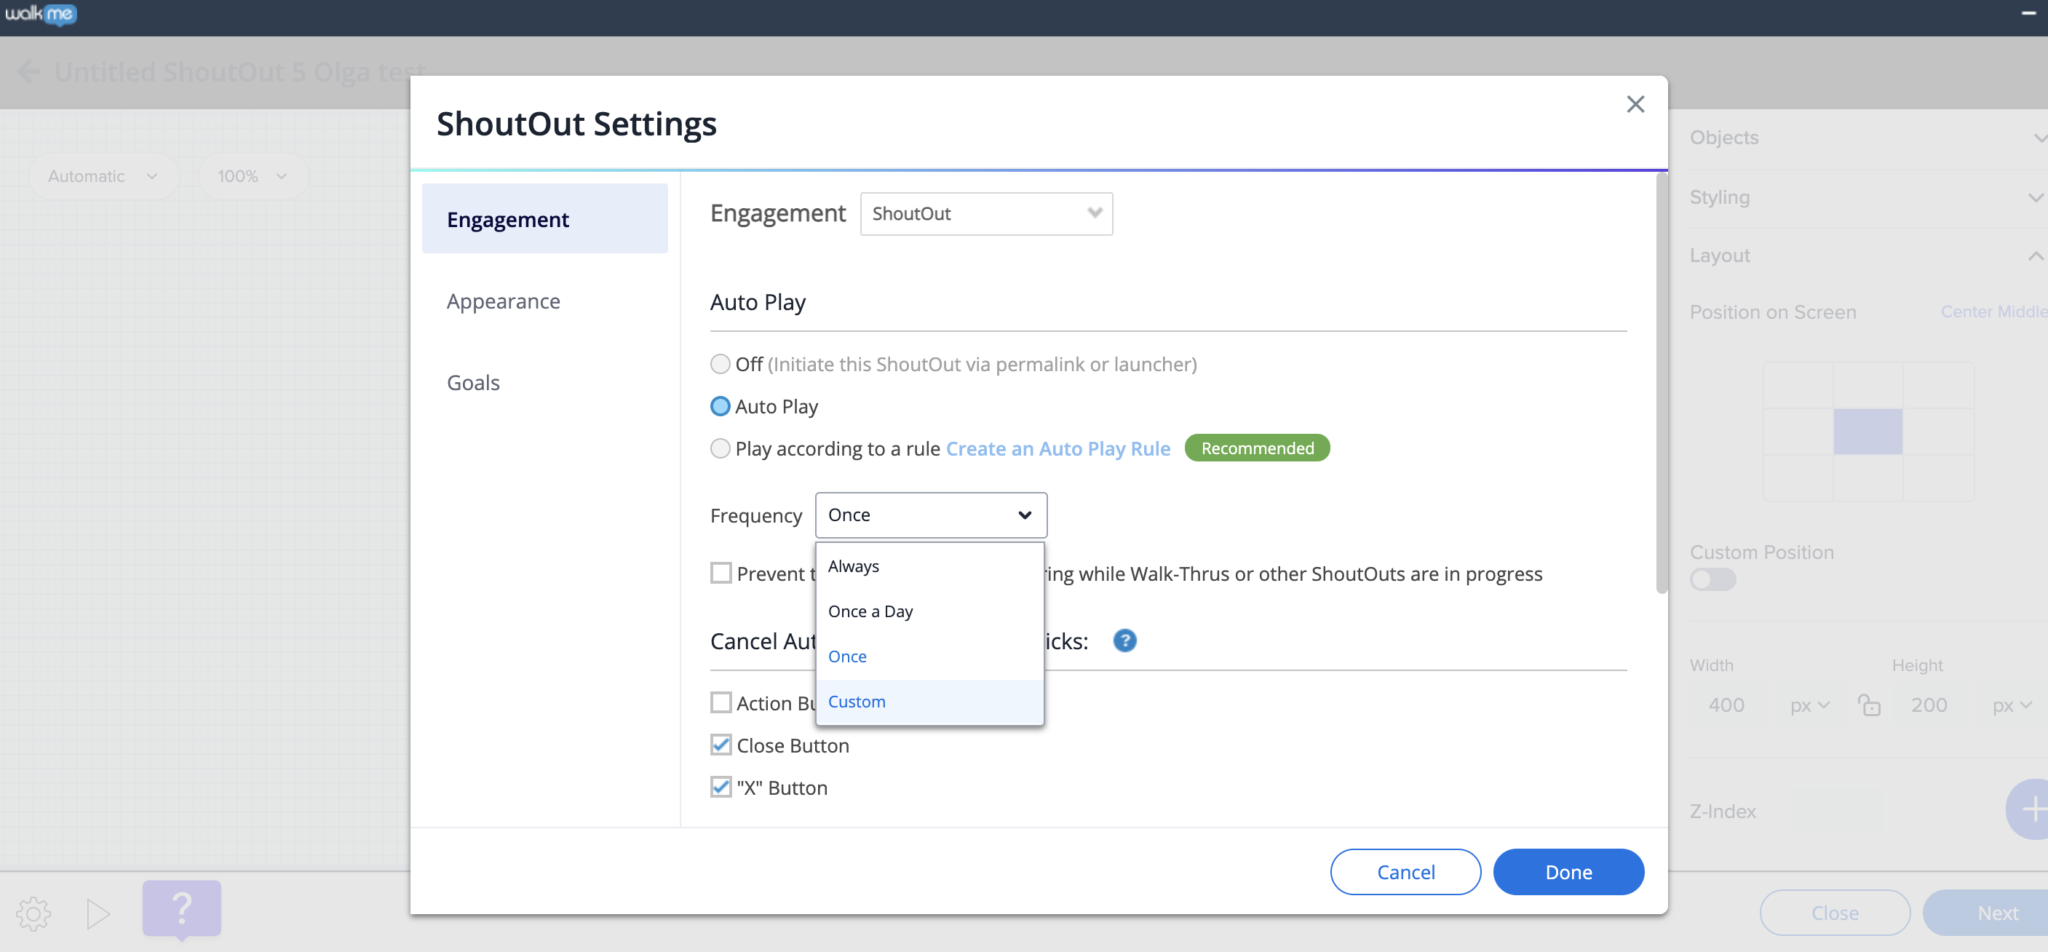Open the Engagement type dropdown showing ShoutOut
Viewport: 2048px width, 952px height.
pos(985,213)
